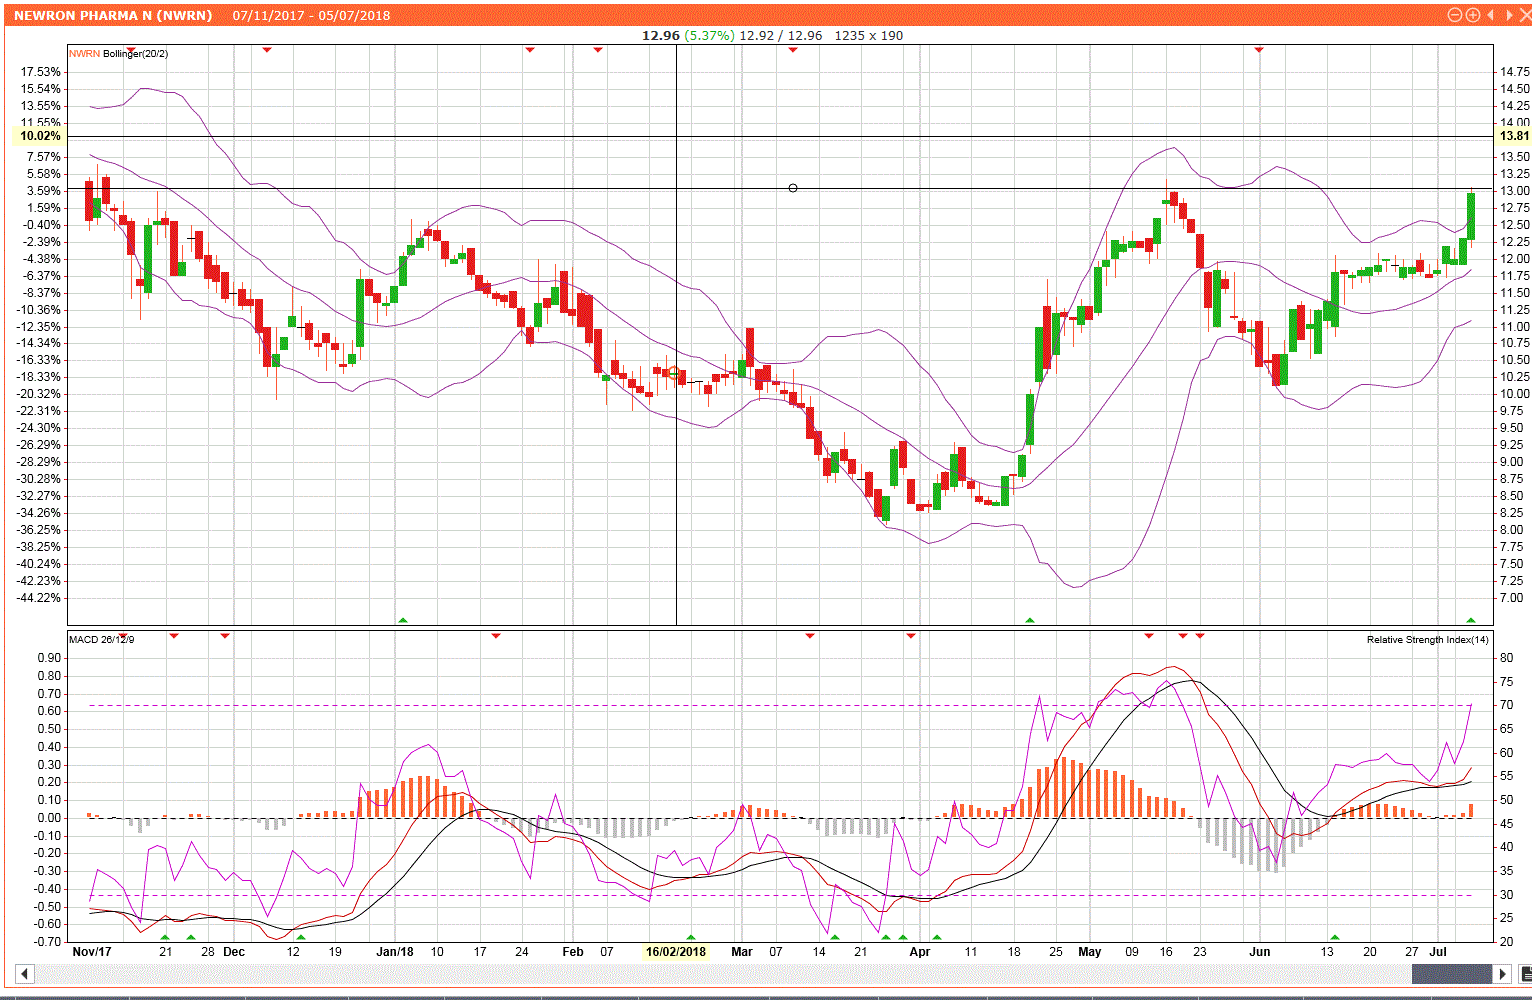This screenshot has width=1532, height=1000.
Task: Click the 0.90 MACD axis value
Action: pos(49,658)
